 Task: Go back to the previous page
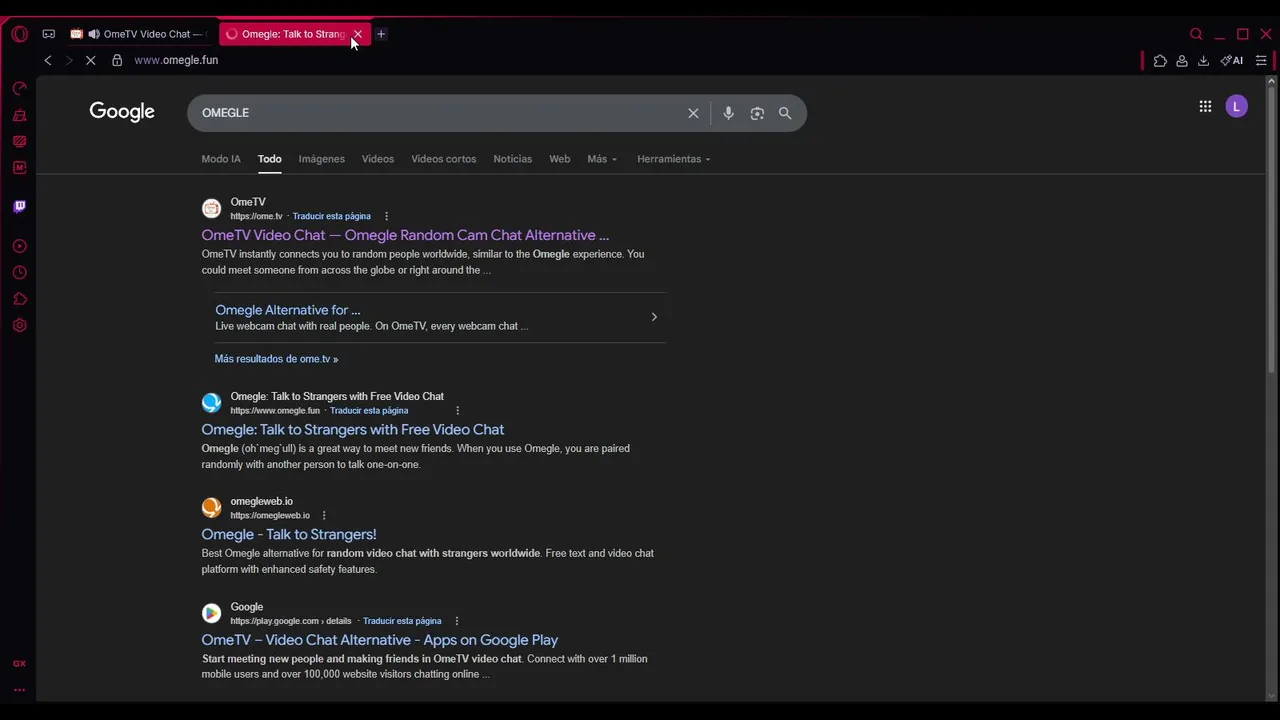(x=48, y=60)
